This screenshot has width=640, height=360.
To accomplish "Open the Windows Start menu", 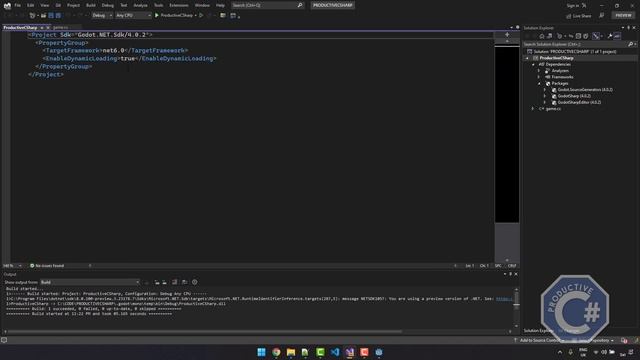I will 261,352.
